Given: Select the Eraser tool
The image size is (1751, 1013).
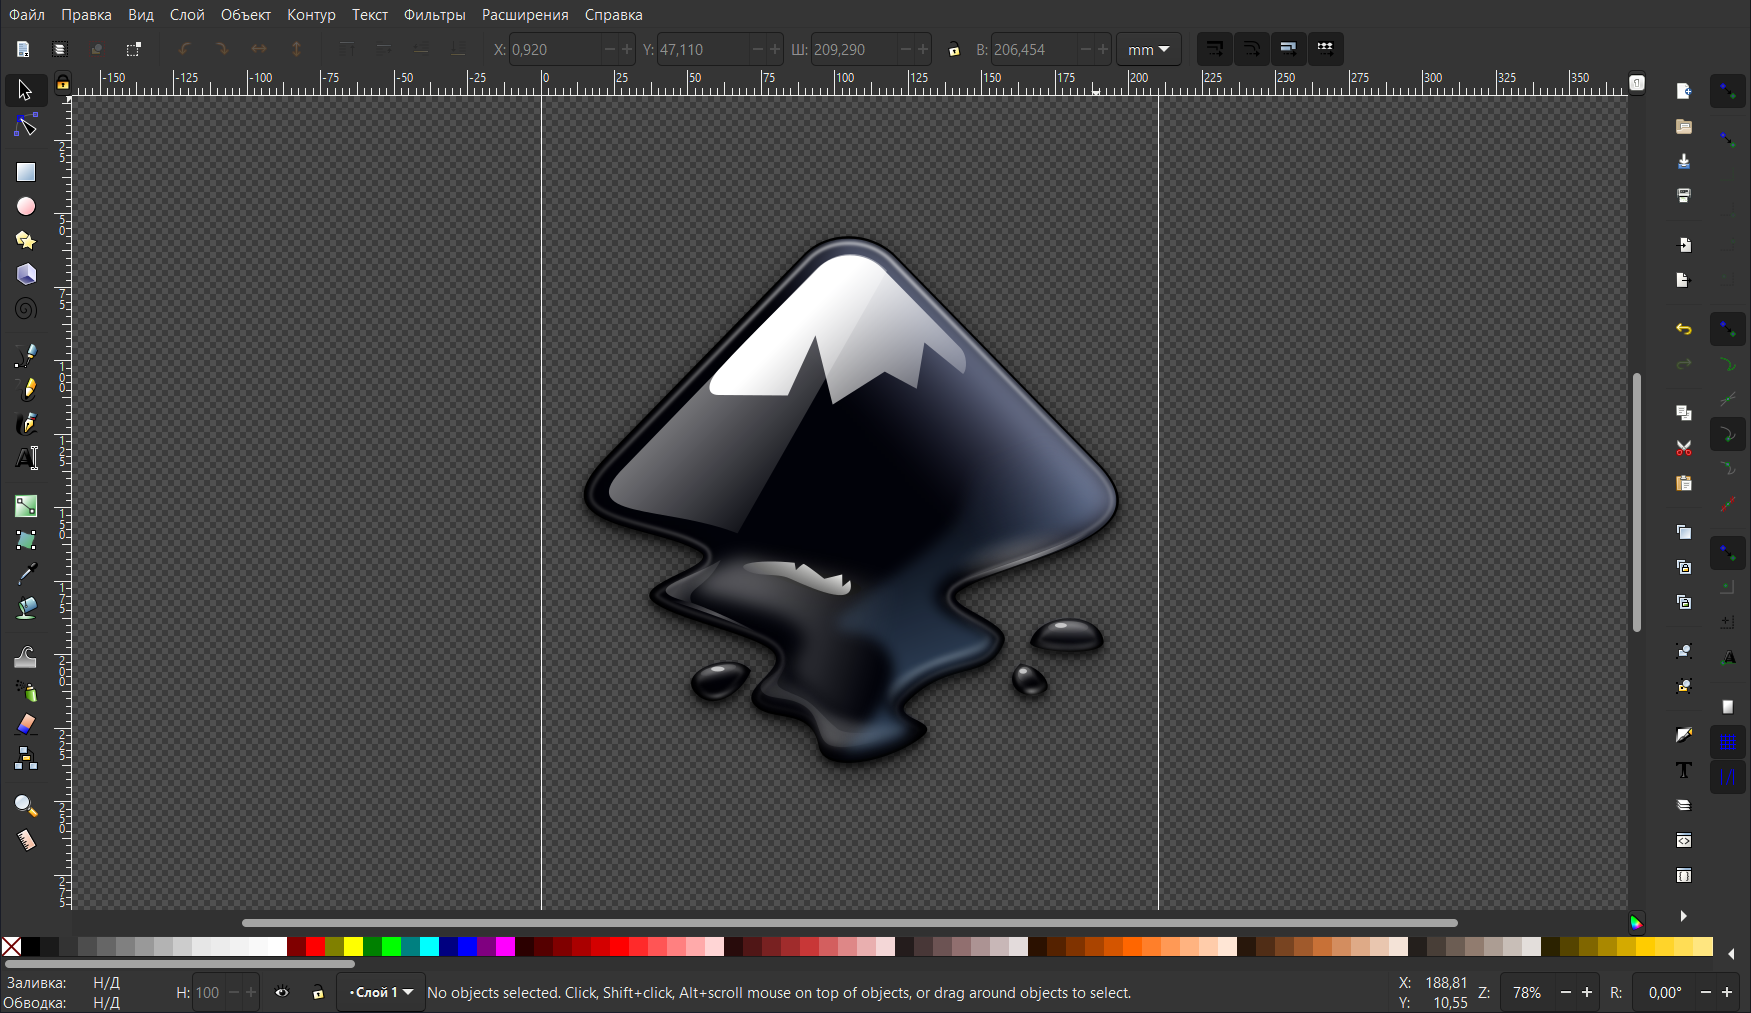Looking at the screenshot, I should coord(26,724).
